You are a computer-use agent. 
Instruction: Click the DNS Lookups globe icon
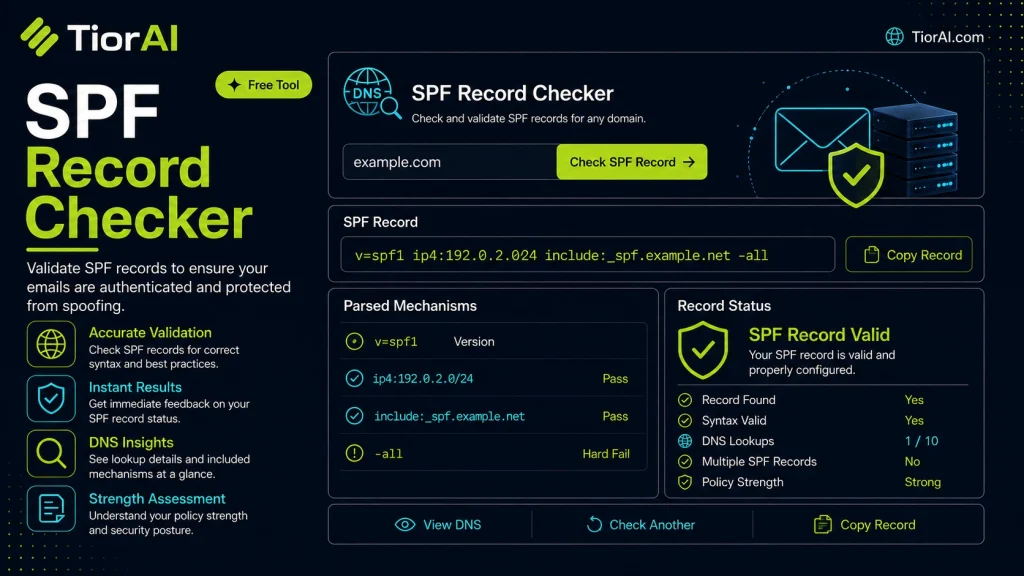685,441
